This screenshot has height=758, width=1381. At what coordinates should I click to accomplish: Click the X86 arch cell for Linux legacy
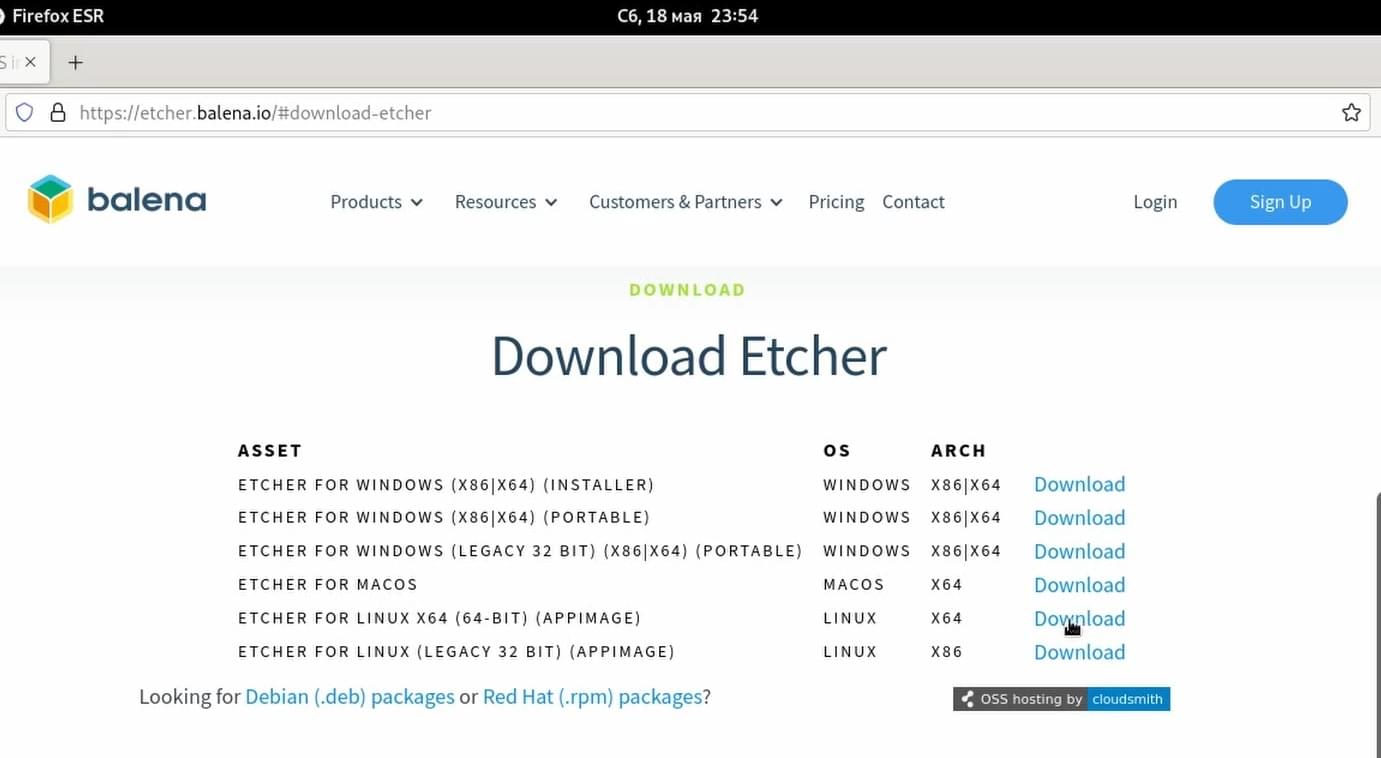point(947,652)
